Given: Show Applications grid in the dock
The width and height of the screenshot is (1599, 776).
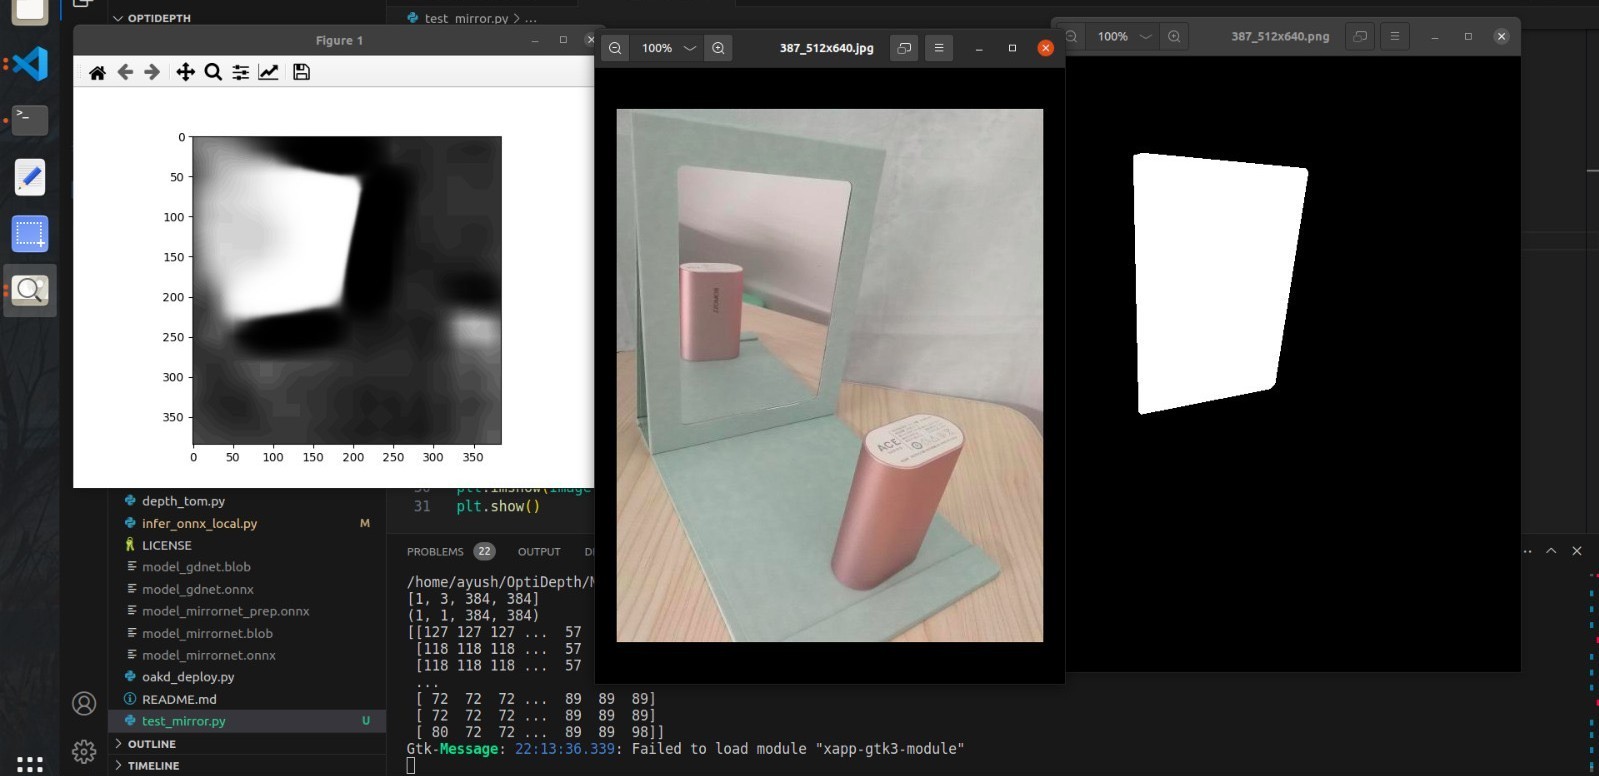Looking at the screenshot, I should 30,764.
